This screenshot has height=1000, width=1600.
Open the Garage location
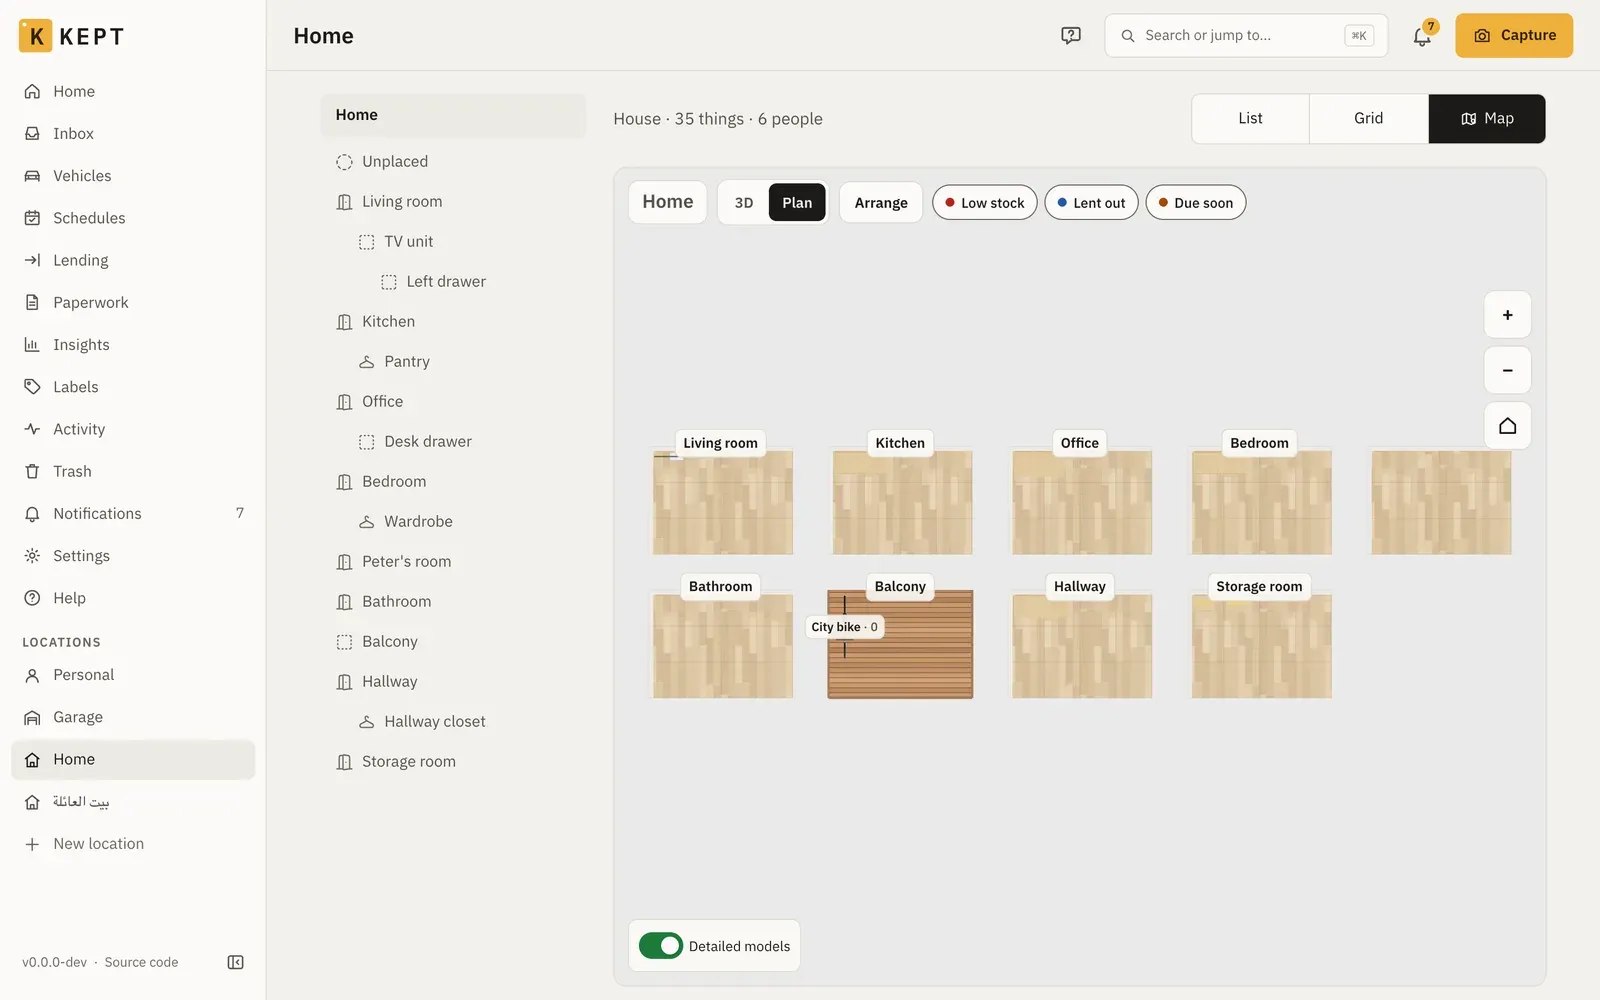click(133, 717)
